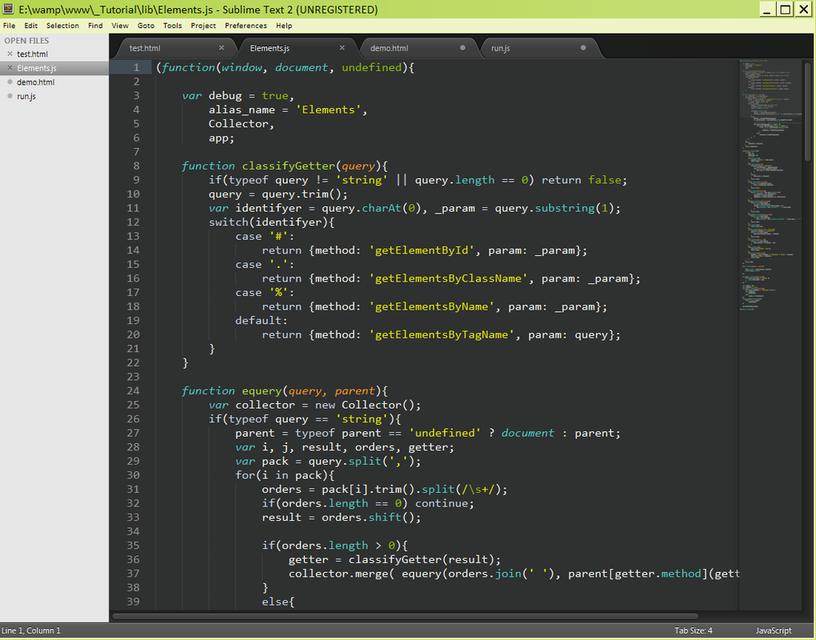Open test.html from the Open Files list

click(x=32, y=54)
